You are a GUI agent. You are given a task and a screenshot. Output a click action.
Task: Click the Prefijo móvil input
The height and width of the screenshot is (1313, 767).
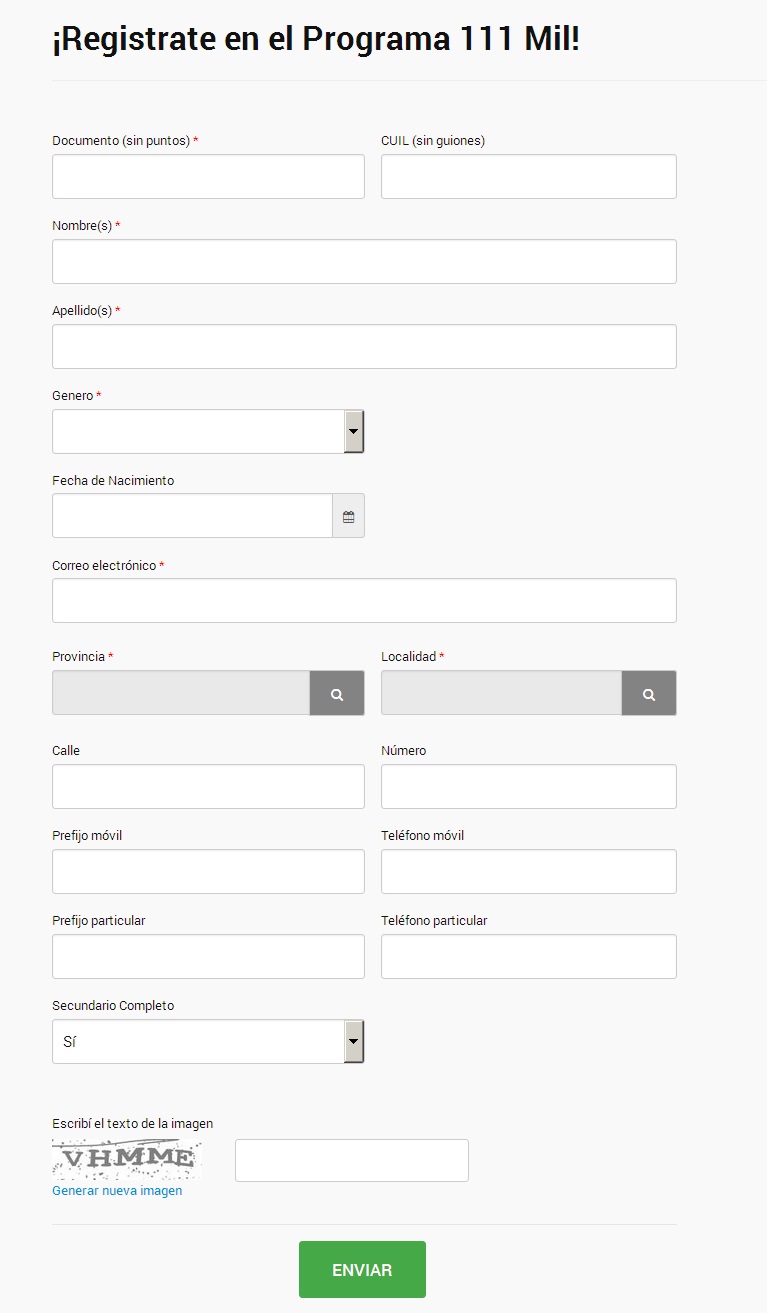pos(208,871)
